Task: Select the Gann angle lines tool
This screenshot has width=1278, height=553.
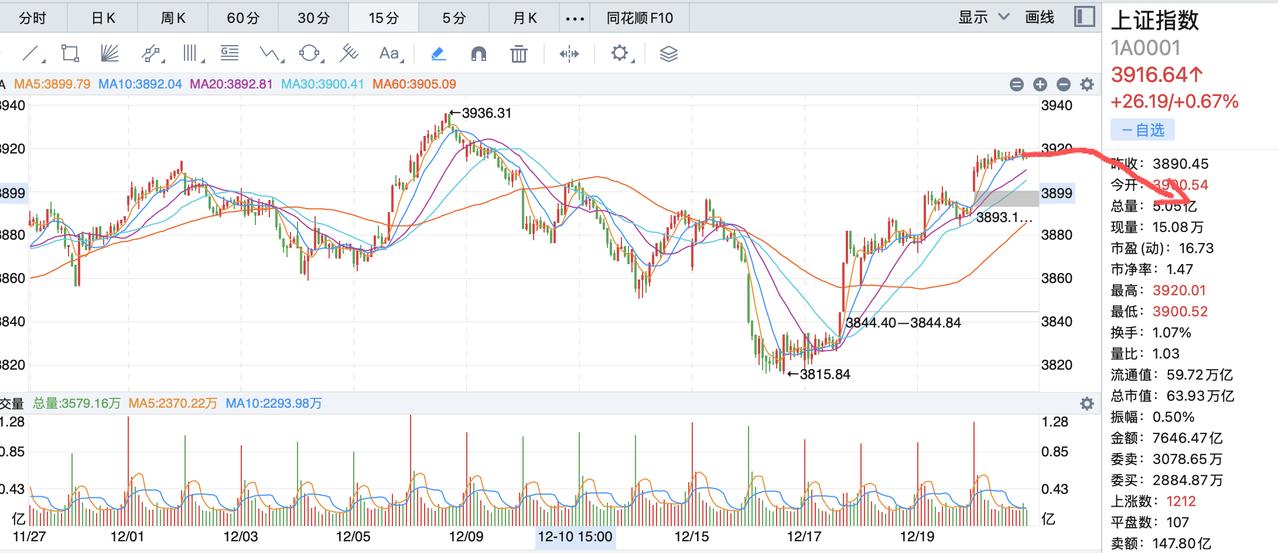Action: pyautogui.click(x=349, y=53)
